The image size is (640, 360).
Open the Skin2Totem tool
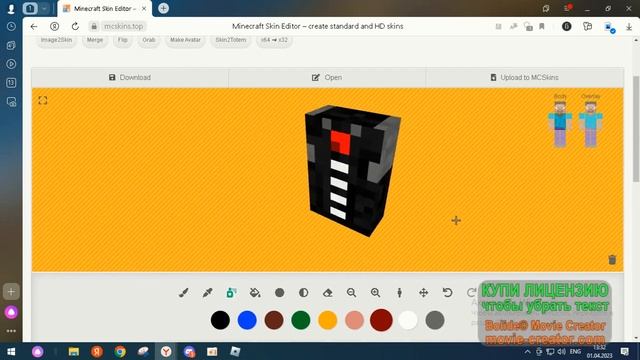pyautogui.click(x=231, y=40)
